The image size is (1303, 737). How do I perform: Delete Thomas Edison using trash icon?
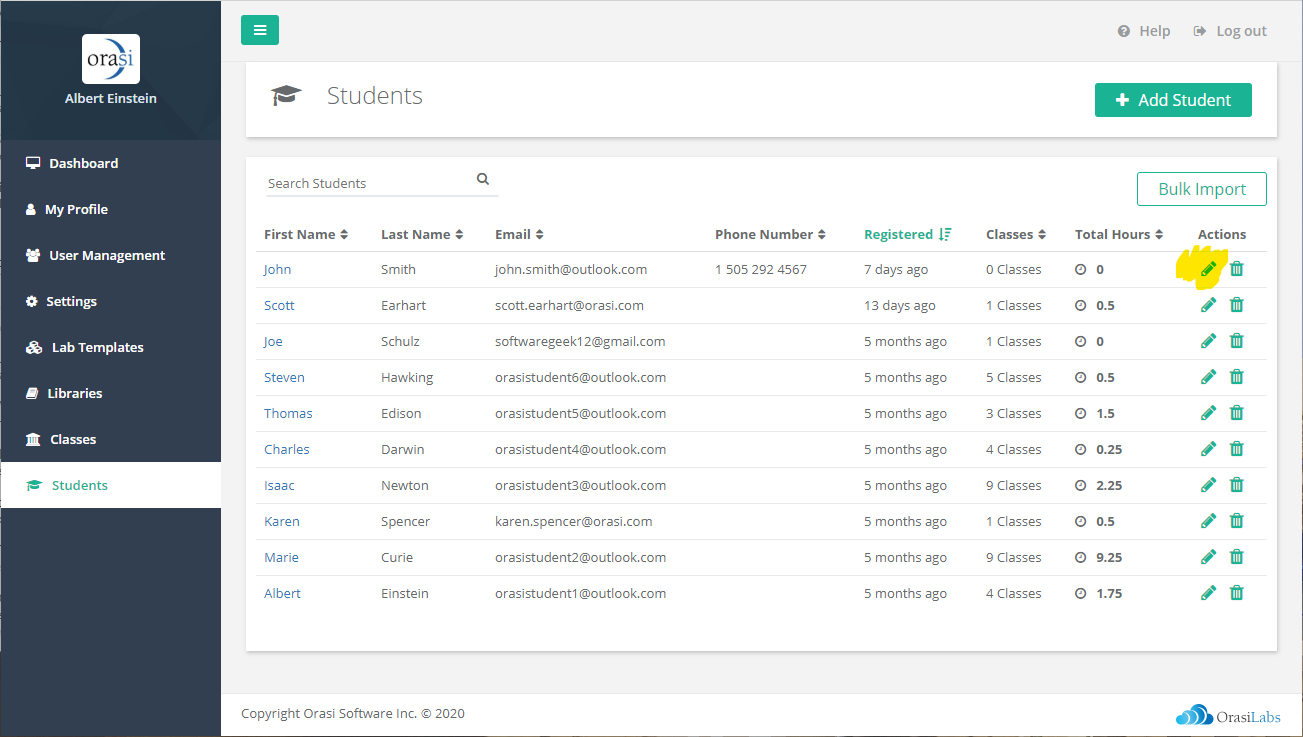pyautogui.click(x=1237, y=413)
